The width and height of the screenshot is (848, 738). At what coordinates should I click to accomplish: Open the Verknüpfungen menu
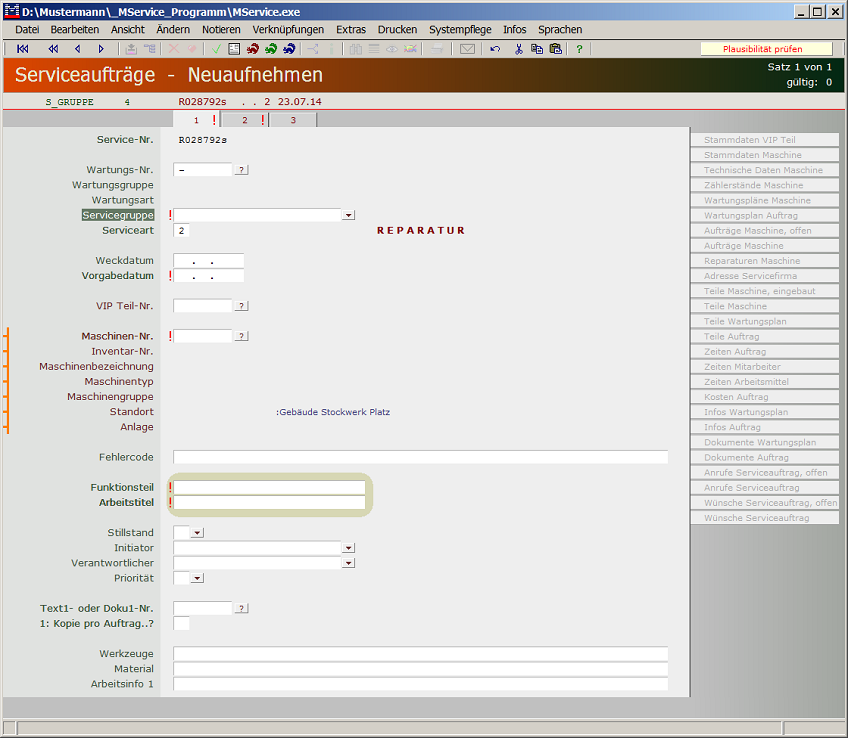[288, 30]
